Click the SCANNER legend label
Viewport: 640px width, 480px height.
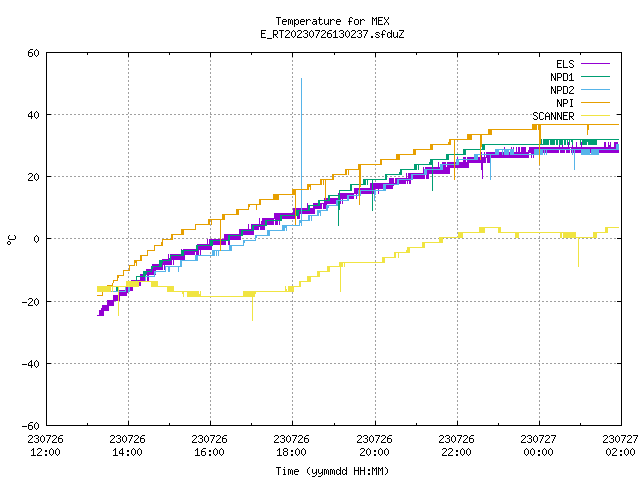(553, 116)
